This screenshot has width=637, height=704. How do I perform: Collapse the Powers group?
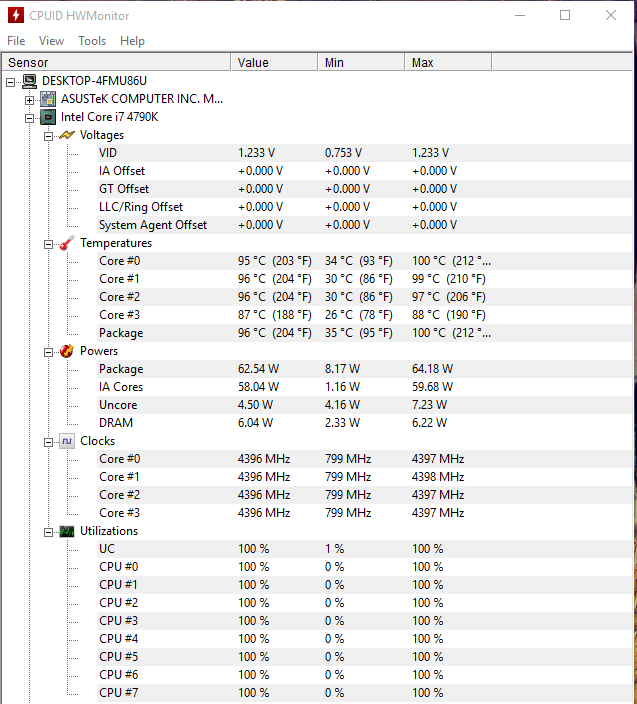pos(48,352)
